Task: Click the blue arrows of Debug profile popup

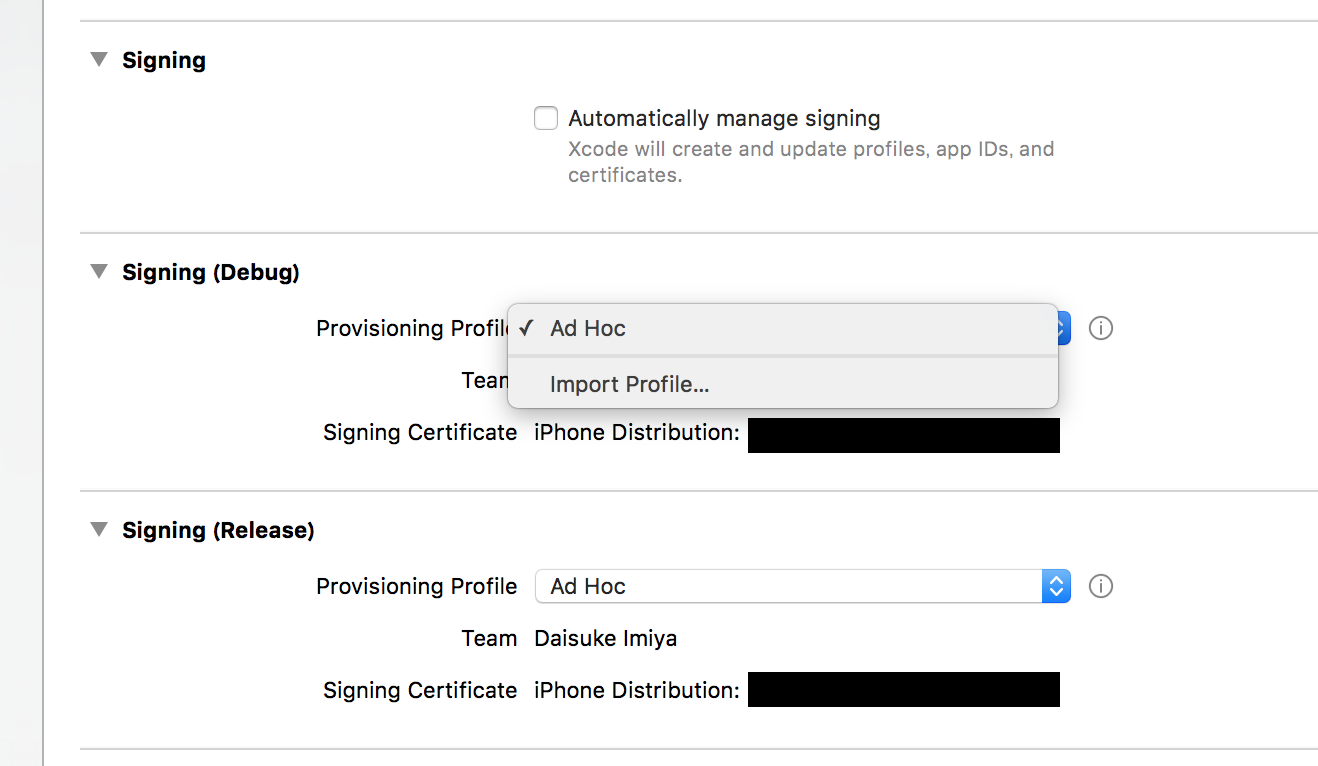Action: 1064,328
